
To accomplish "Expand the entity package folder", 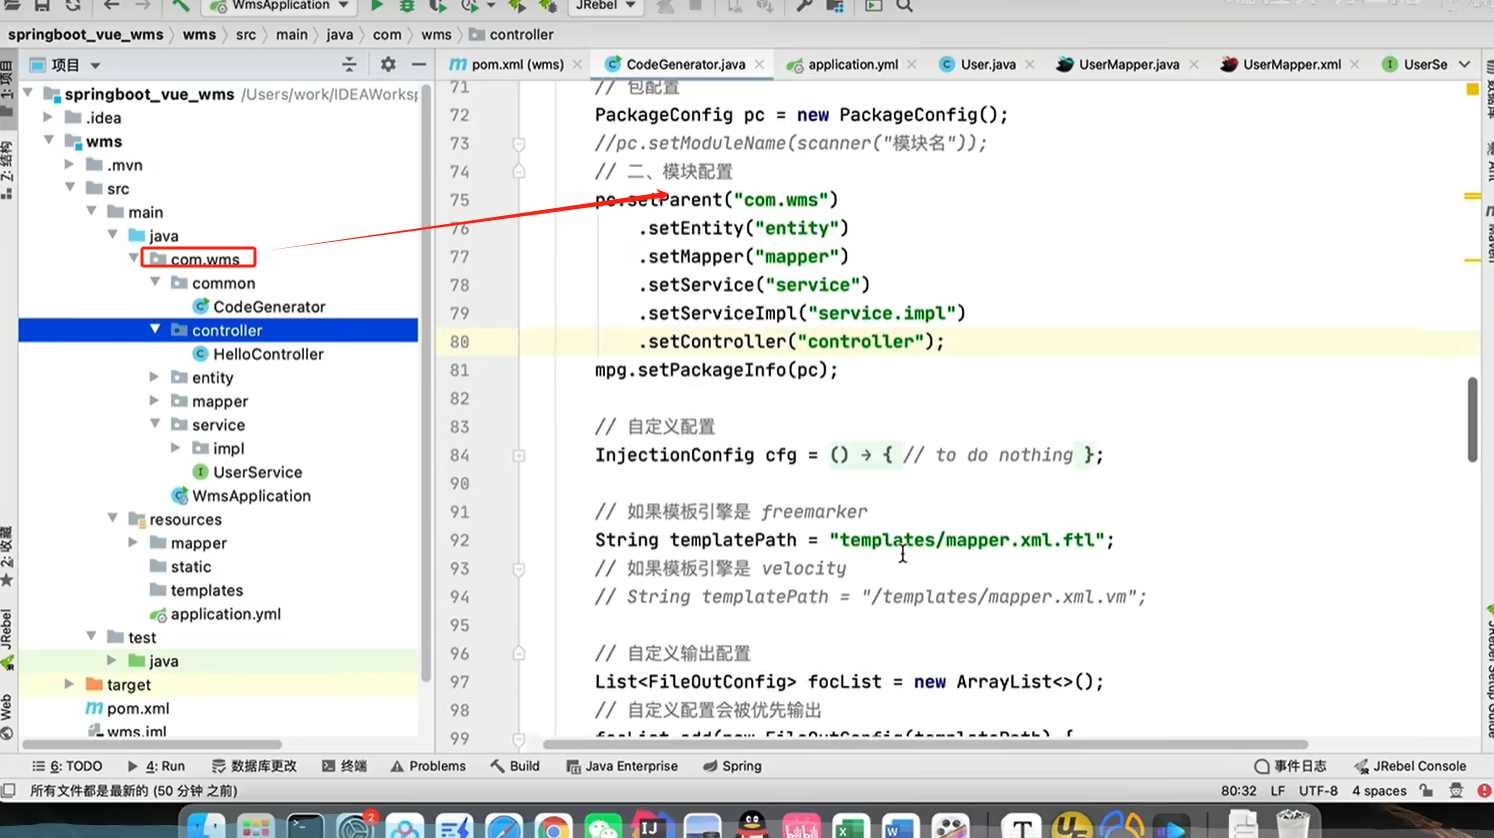I will tap(155, 378).
